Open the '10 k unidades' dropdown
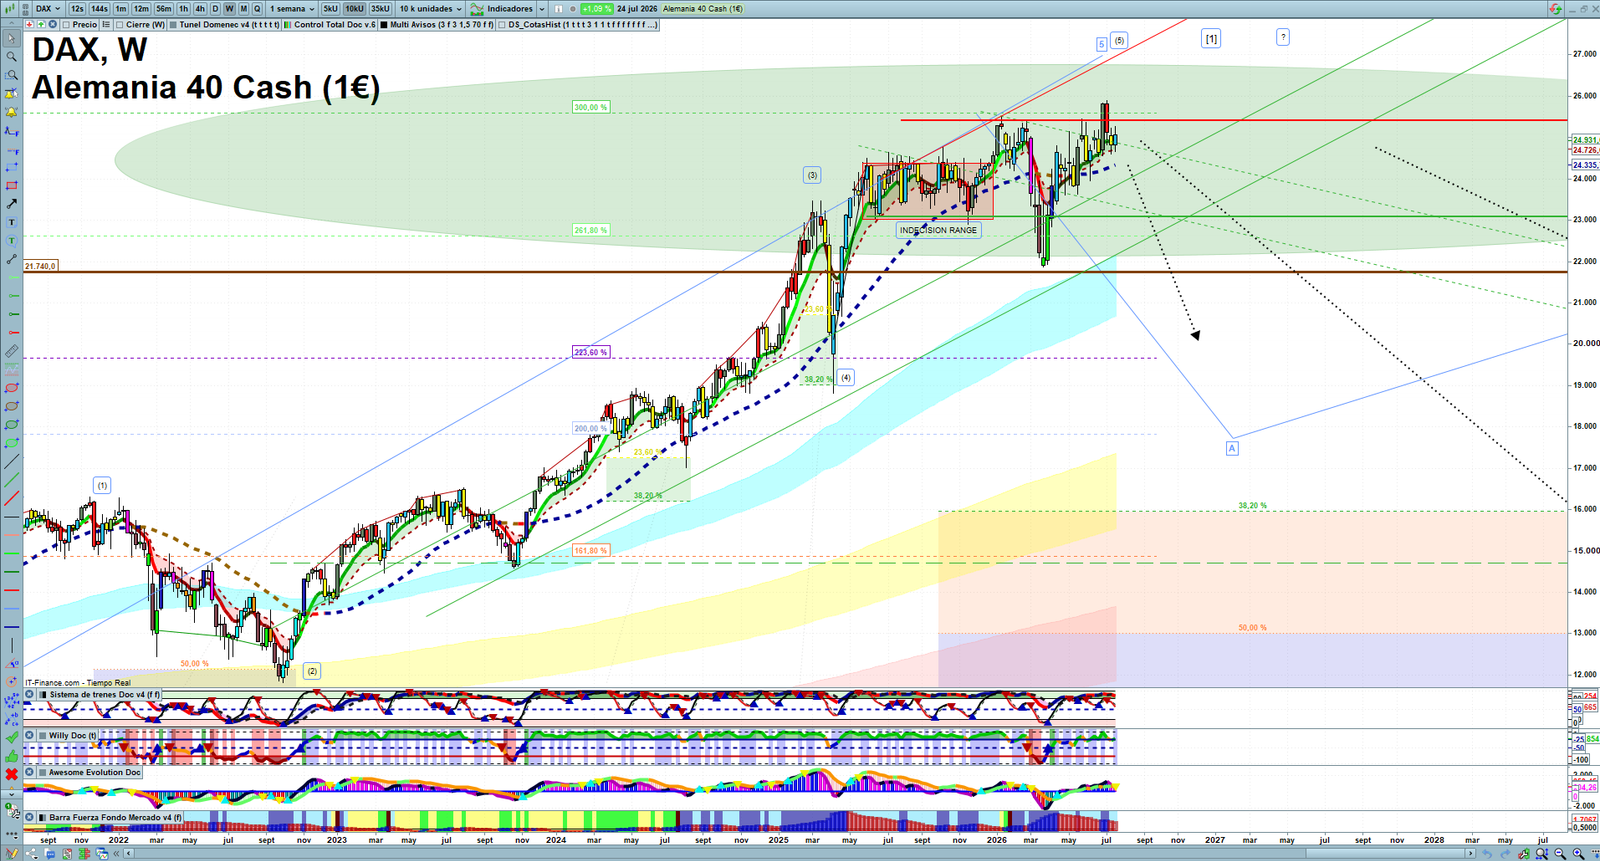Viewport: 1600px width, 861px height. point(431,8)
